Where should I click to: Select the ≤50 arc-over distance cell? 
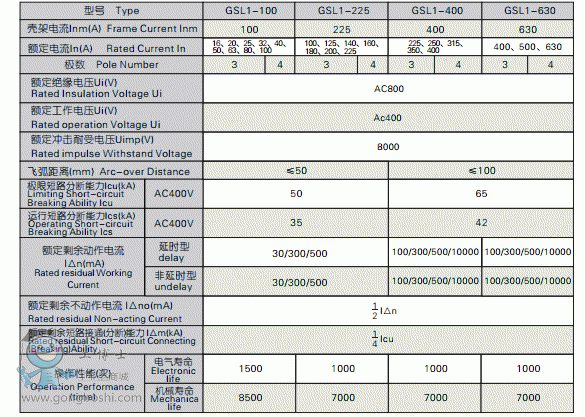(296, 171)
